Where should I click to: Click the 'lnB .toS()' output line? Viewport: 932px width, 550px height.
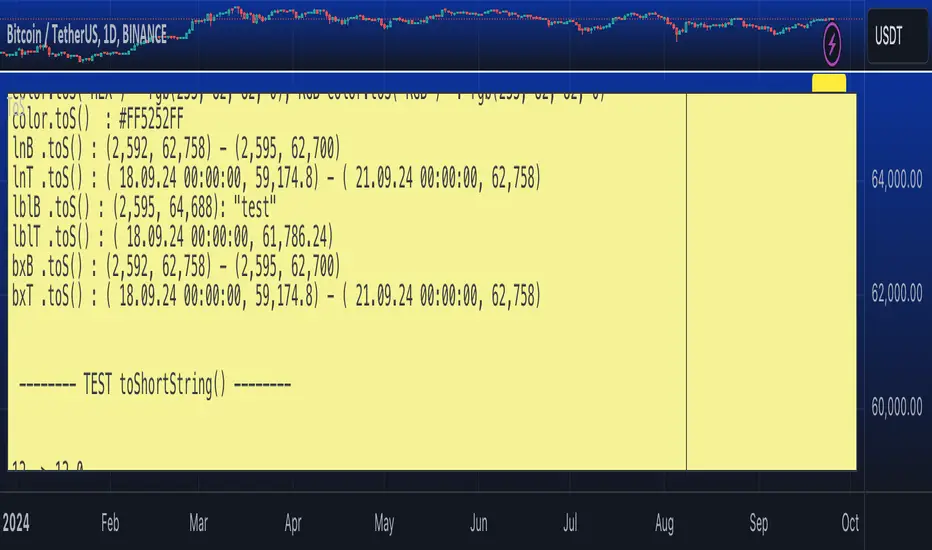177,148
